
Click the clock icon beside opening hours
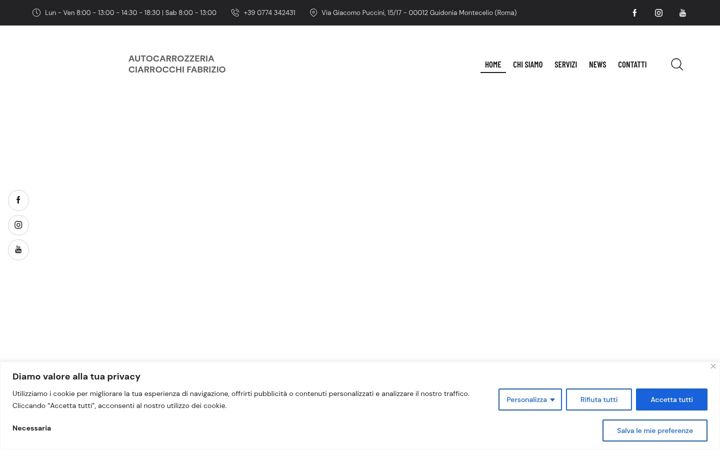click(36, 13)
